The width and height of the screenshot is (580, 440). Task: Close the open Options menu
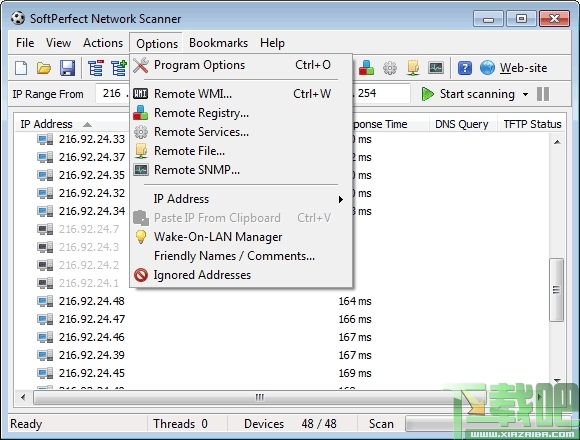tap(157, 43)
